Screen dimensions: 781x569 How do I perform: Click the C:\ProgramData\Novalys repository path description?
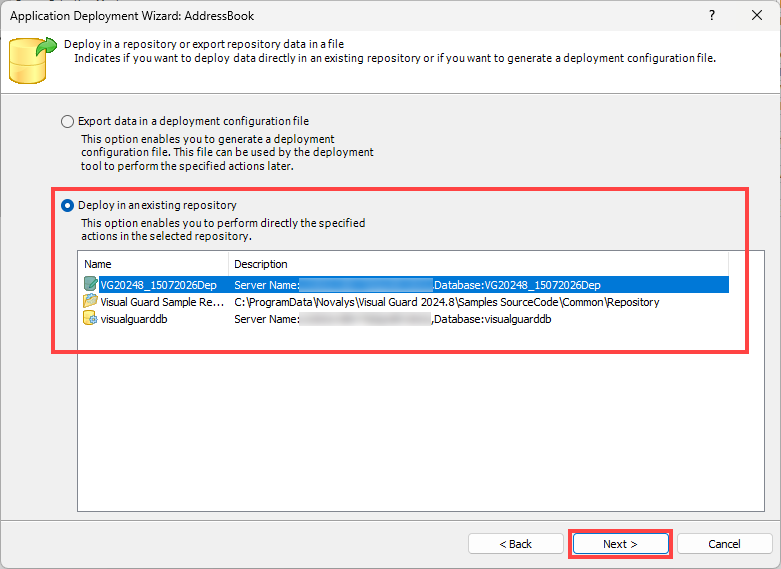point(447,302)
